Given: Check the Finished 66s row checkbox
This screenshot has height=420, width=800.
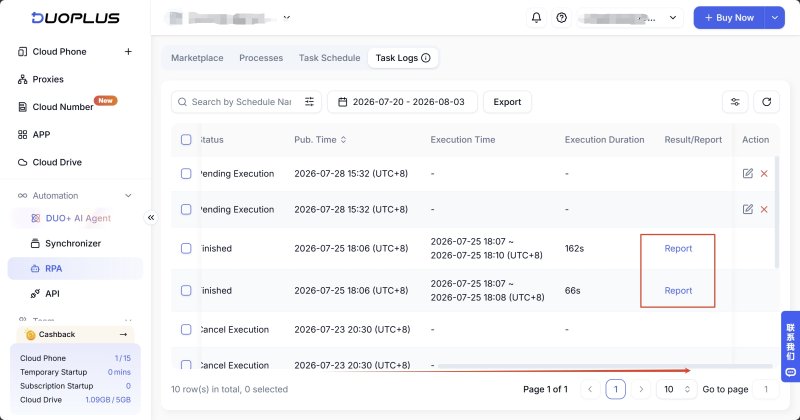Looking at the screenshot, I should tap(186, 290).
